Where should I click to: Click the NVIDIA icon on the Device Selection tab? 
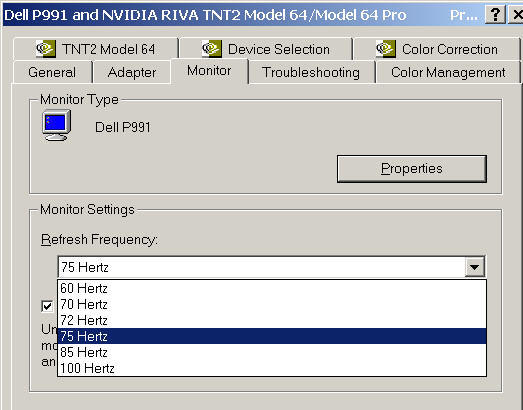(x=212, y=49)
